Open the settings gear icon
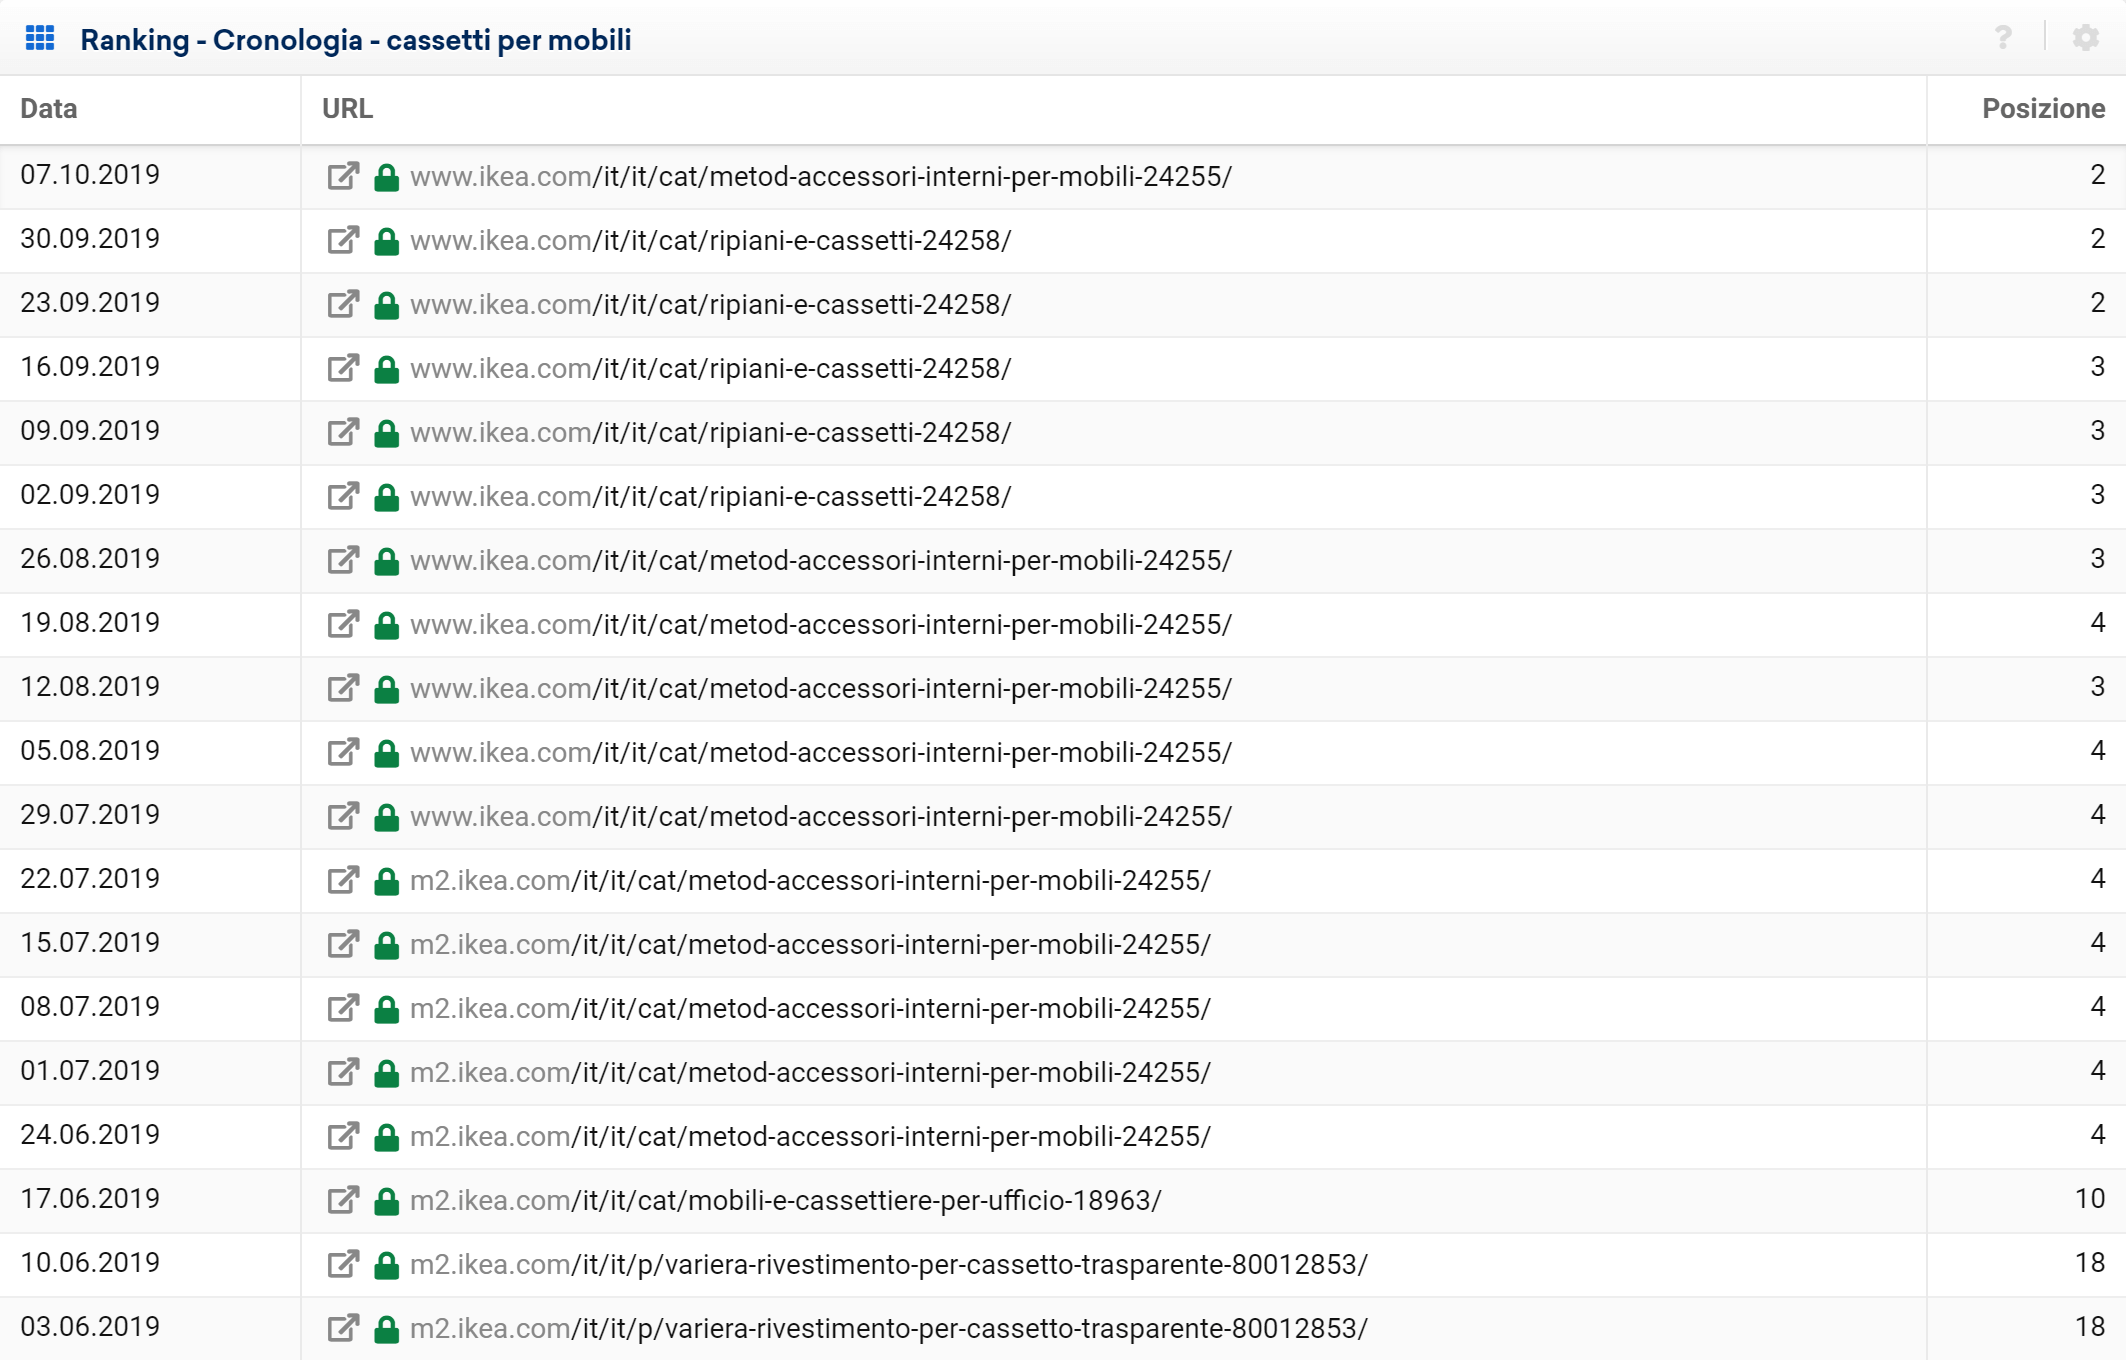The height and width of the screenshot is (1360, 2126). click(x=2085, y=38)
